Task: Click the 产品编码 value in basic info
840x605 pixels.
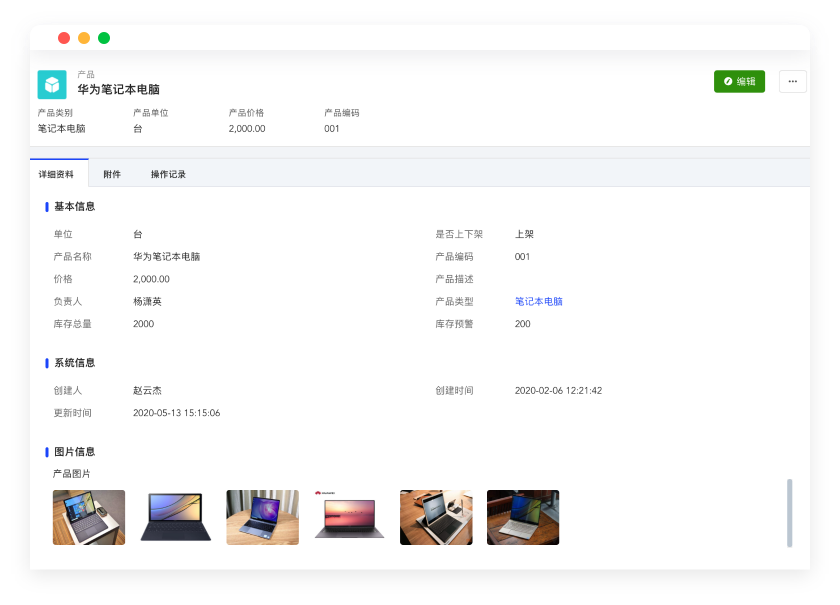Action: click(x=522, y=257)
